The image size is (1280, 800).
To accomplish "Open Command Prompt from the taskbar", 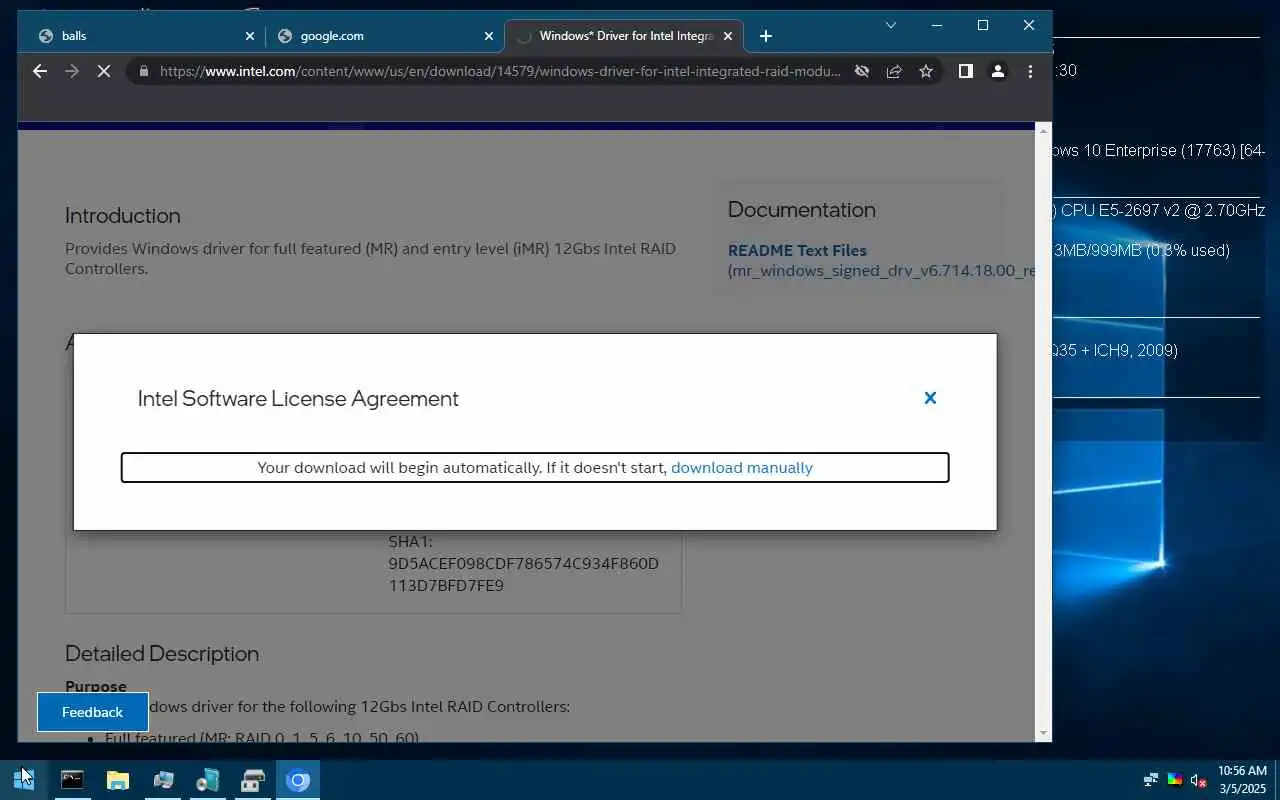I will pyautogui.click(x=72, y=780).
